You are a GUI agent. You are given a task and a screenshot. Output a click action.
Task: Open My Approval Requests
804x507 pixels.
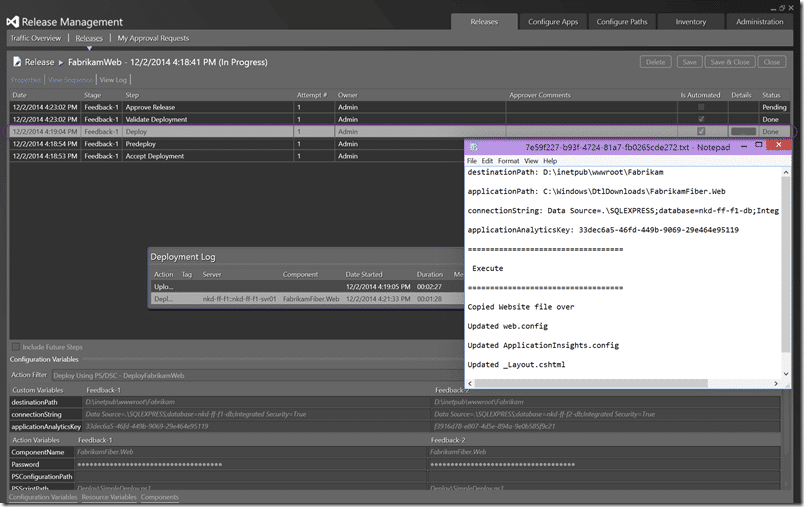(x=153, y=38)
